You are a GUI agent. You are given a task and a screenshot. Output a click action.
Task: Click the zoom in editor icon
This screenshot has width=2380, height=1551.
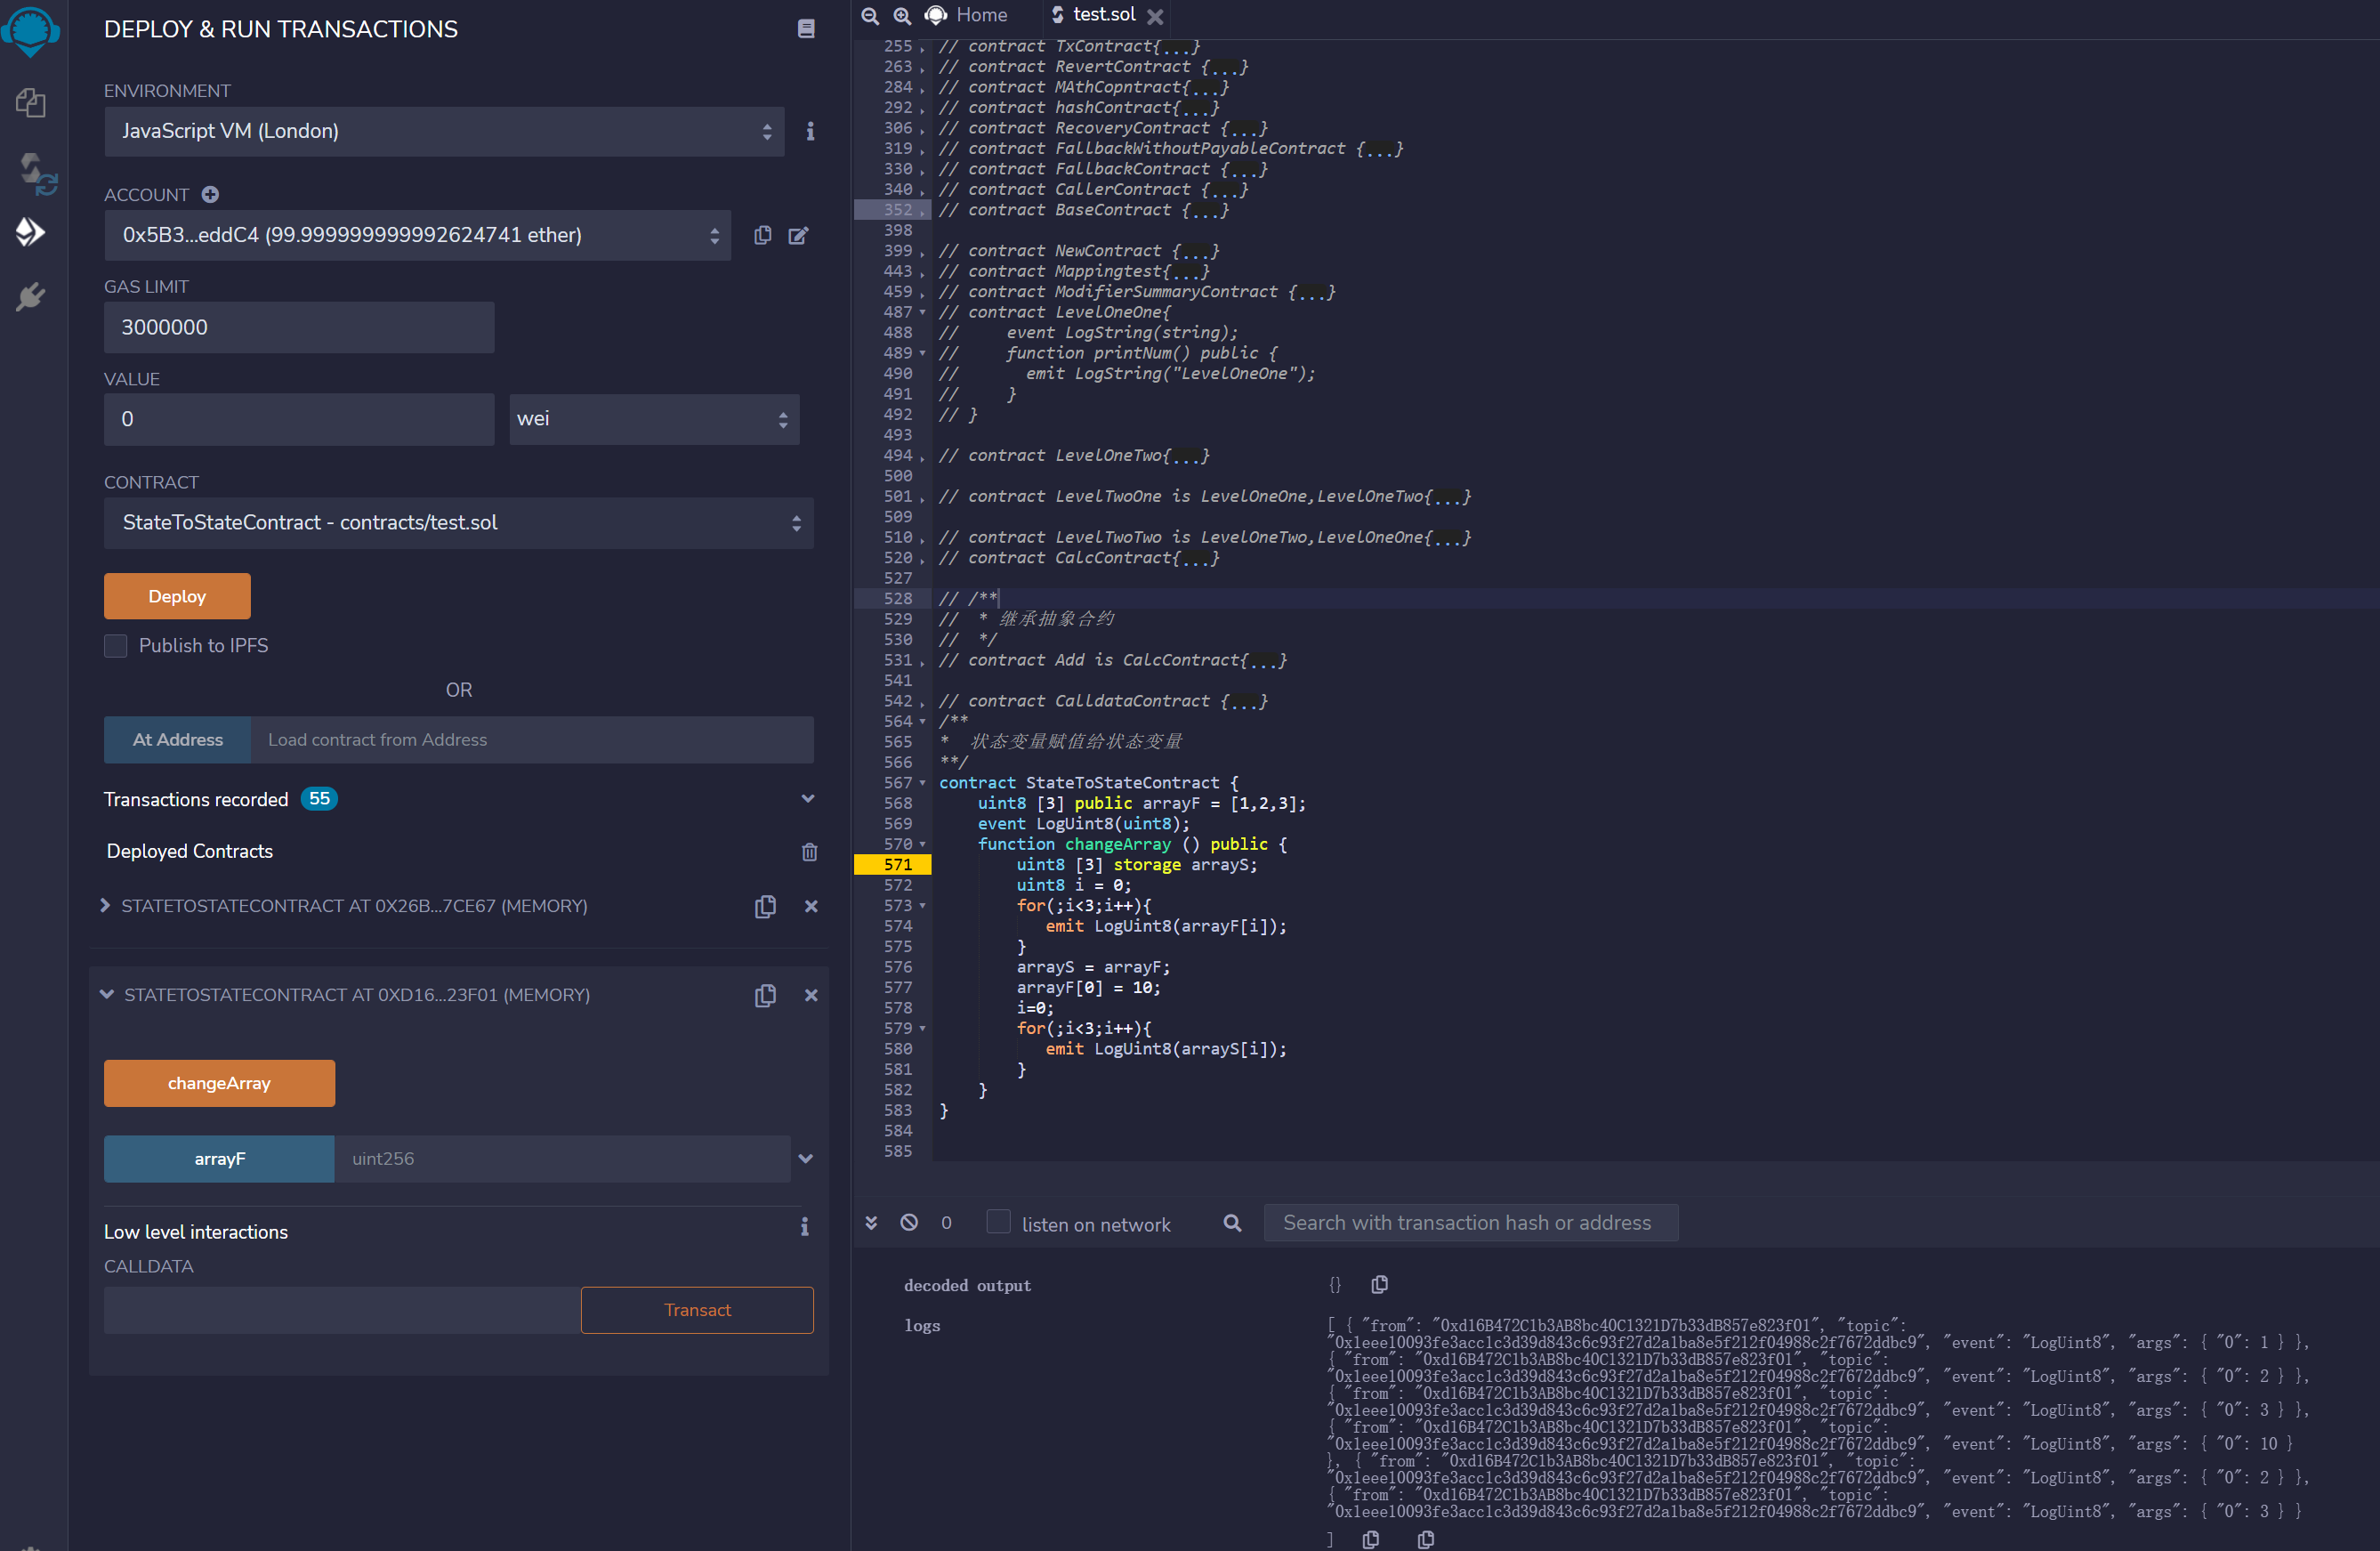tap(902, 15)
